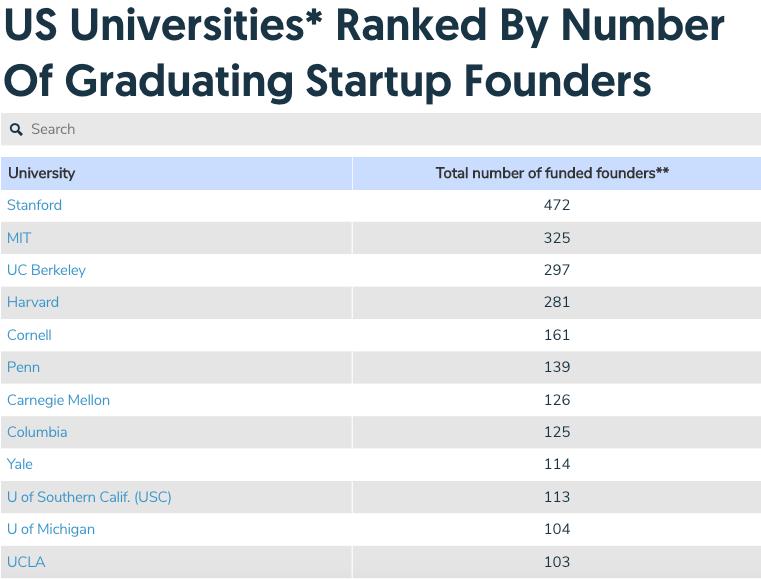Open the MIT link

tap(19, 238)
